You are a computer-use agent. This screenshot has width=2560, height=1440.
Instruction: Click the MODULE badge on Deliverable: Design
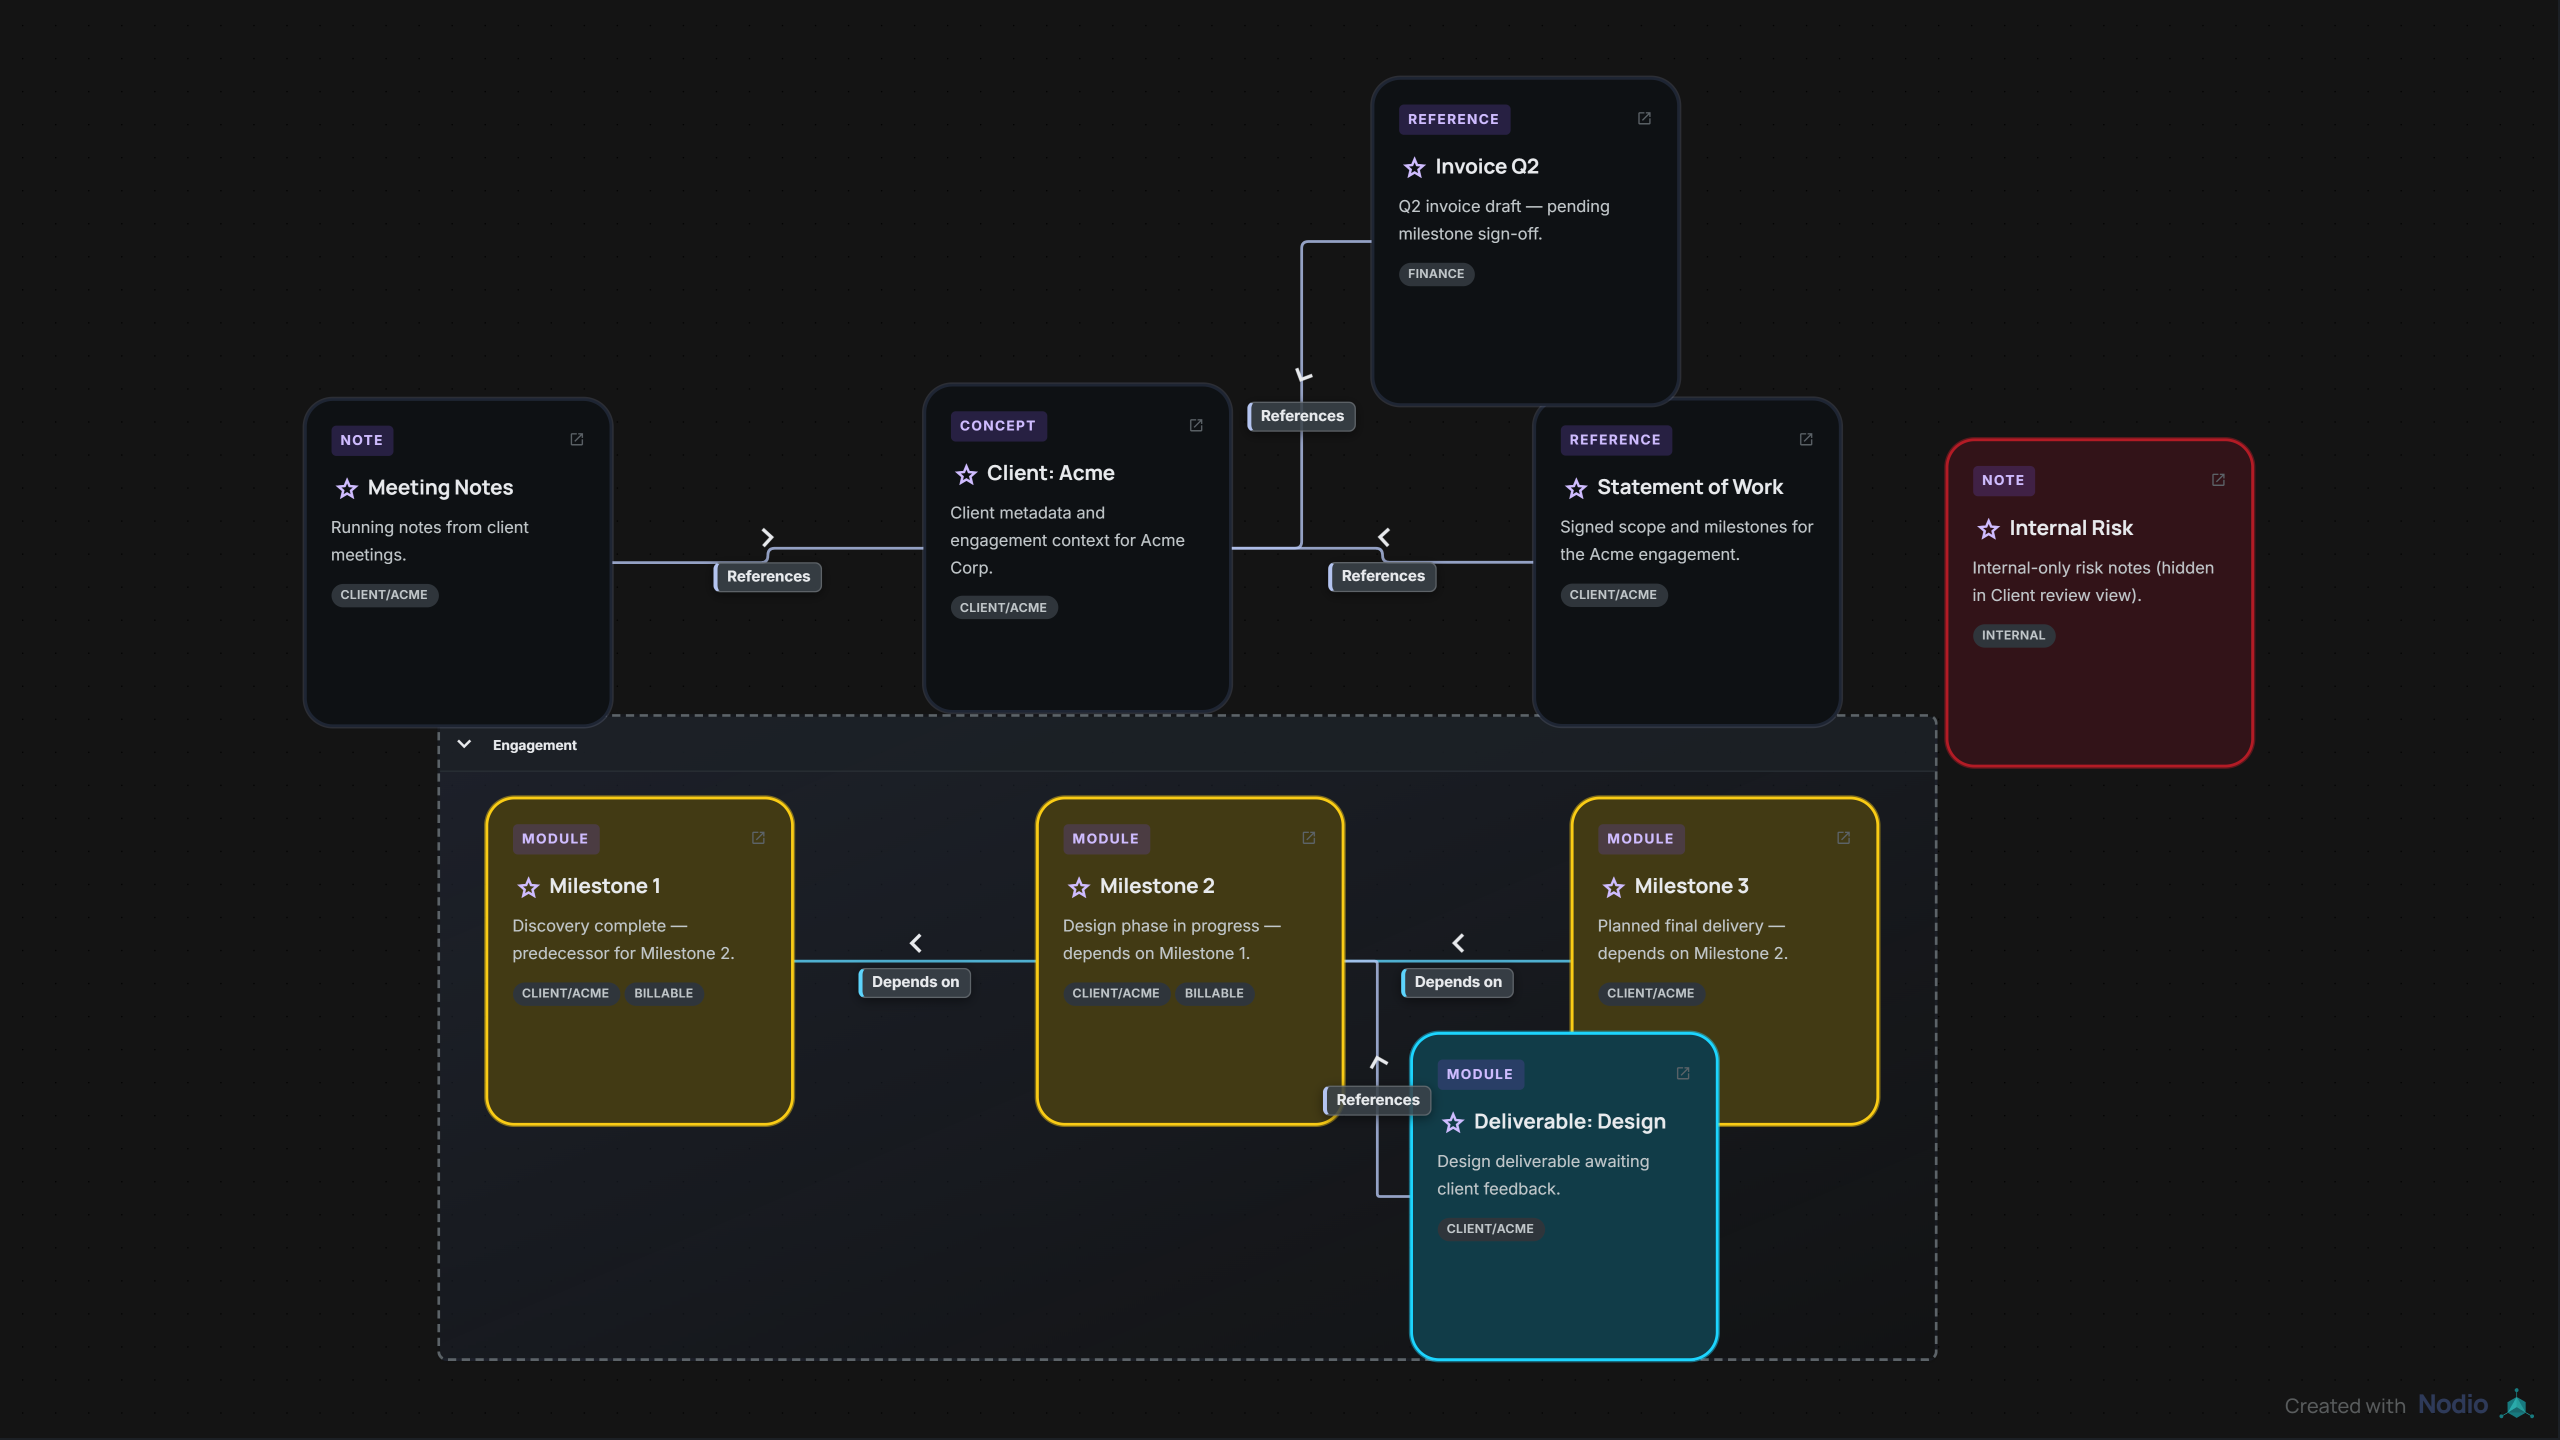1480,1074
